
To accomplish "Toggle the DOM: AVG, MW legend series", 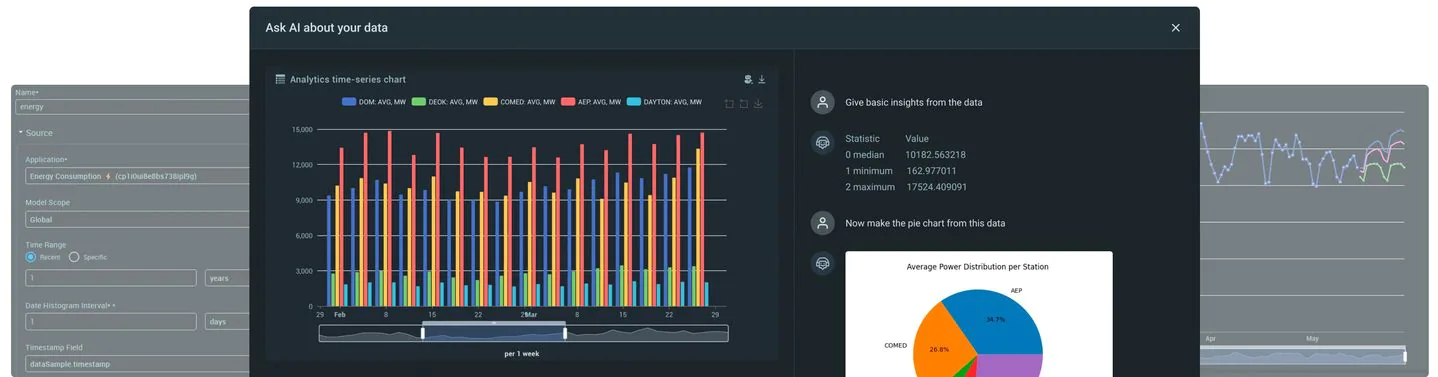I will tap(374, 102).
